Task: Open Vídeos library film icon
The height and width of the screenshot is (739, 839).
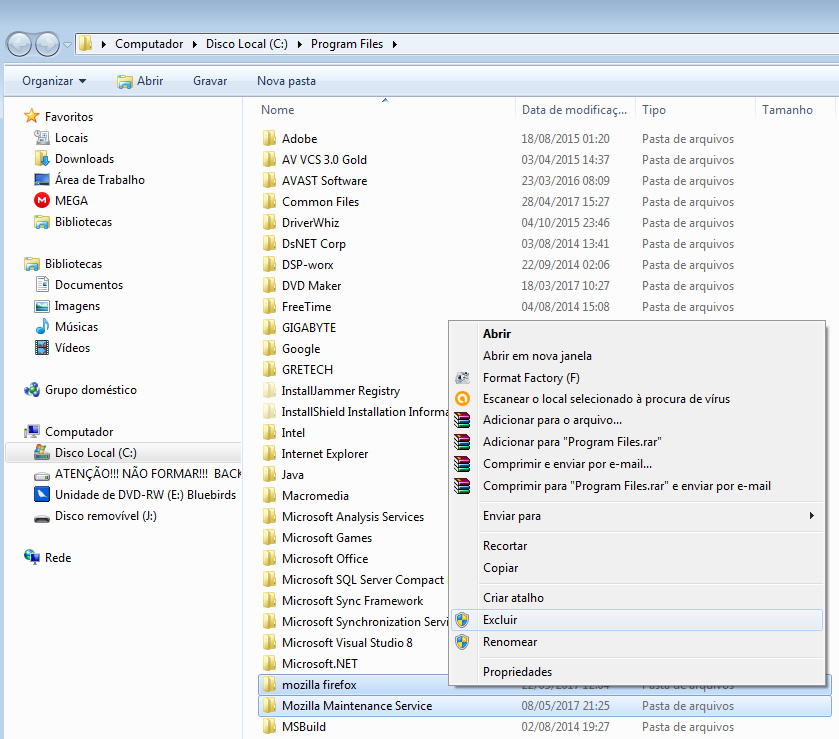Action: 42,347
